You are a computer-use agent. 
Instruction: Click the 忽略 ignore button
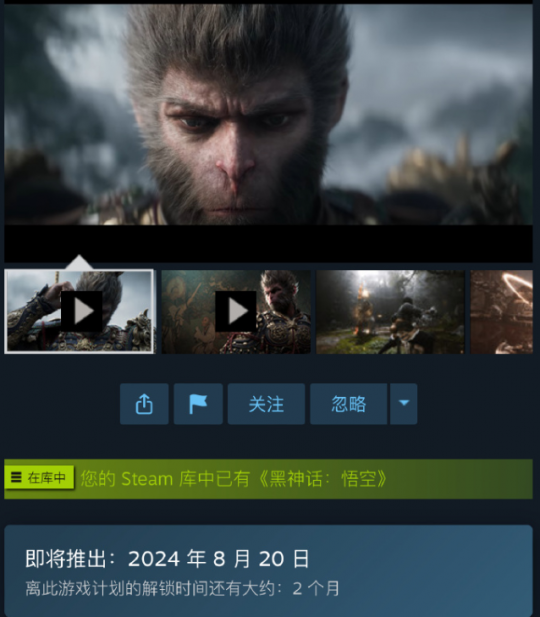click(348, 404)
